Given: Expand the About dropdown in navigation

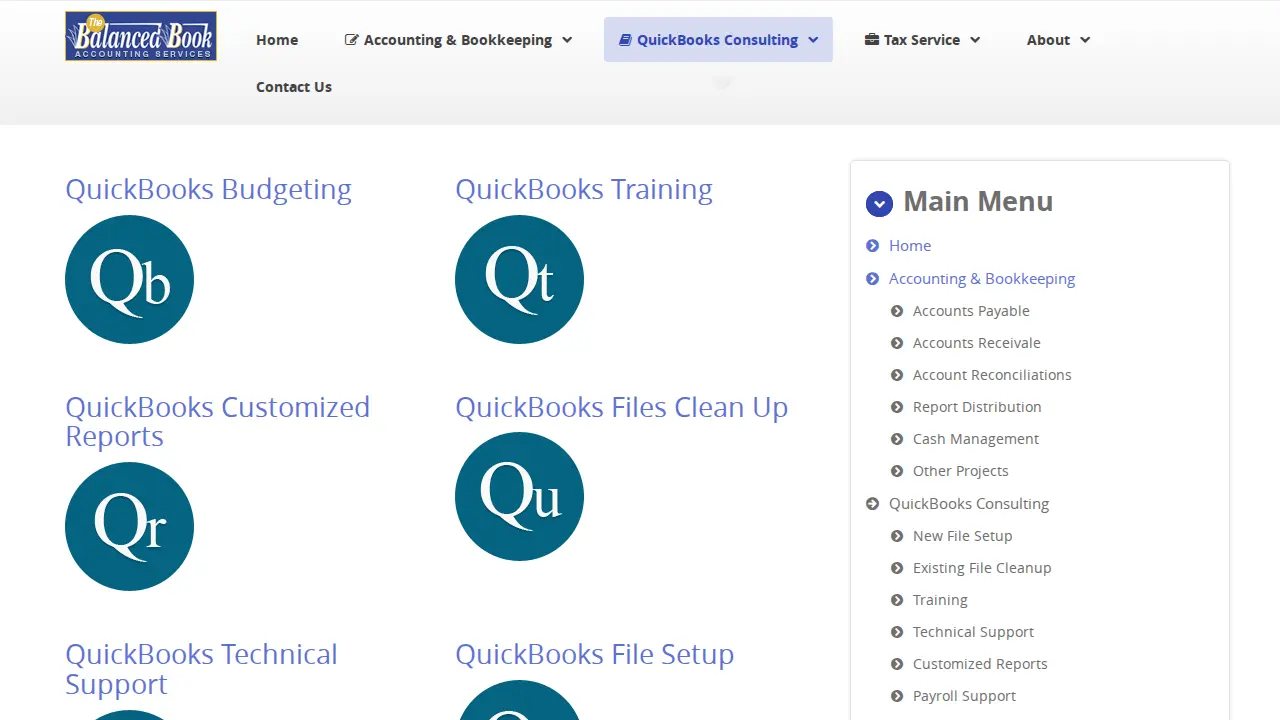Looking at the screenshot, I should click(x=1058, y=40).
